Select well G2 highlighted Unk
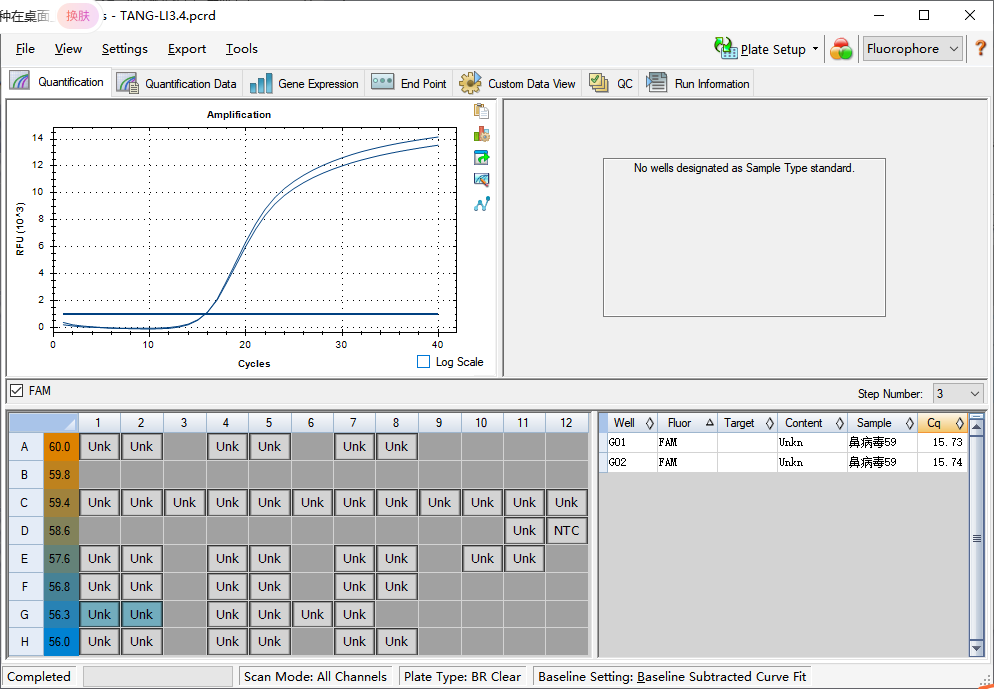 pyautogui.click(x=141, y=614)
